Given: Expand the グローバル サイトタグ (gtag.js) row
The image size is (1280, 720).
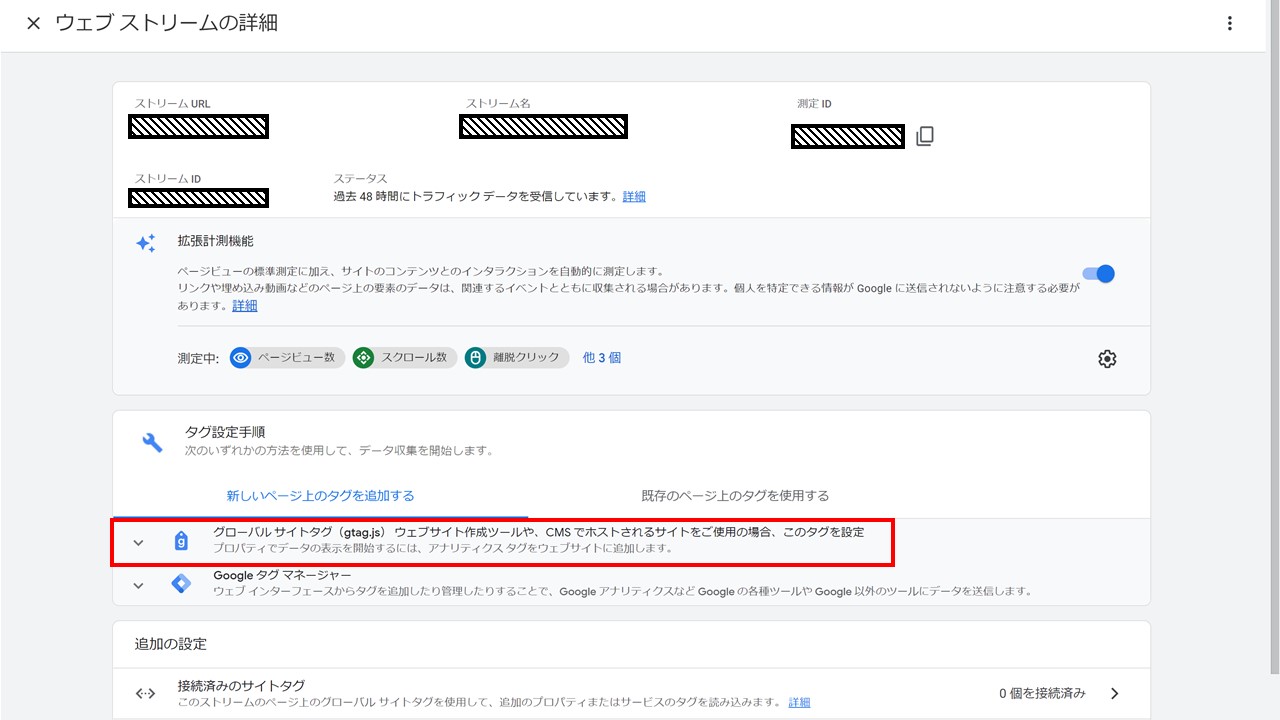Looking at the screenshot, I should coord(138,542).
